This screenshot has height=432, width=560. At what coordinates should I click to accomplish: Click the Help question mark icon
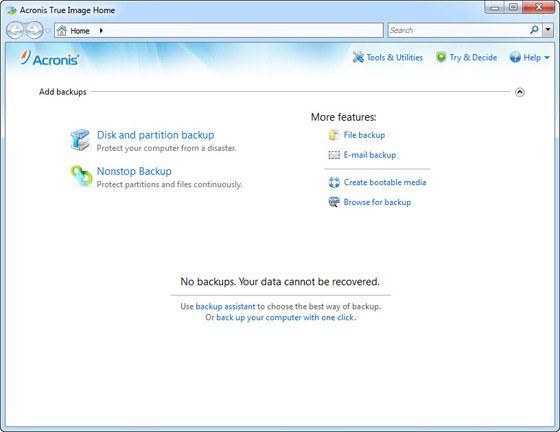tap(515, 57)
